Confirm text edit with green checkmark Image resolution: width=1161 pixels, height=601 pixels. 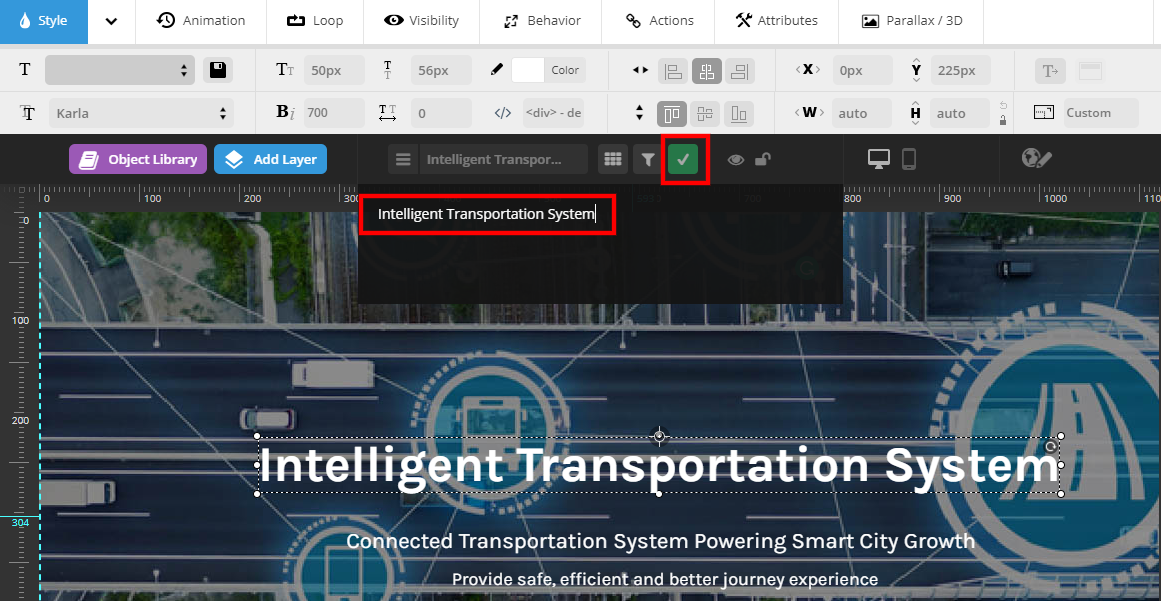683,159
